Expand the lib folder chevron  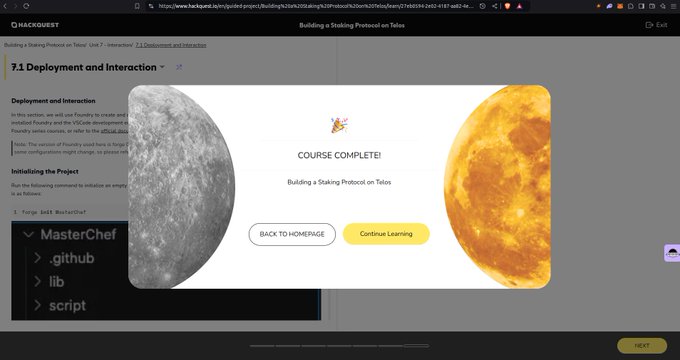click(x=38, y=282)
